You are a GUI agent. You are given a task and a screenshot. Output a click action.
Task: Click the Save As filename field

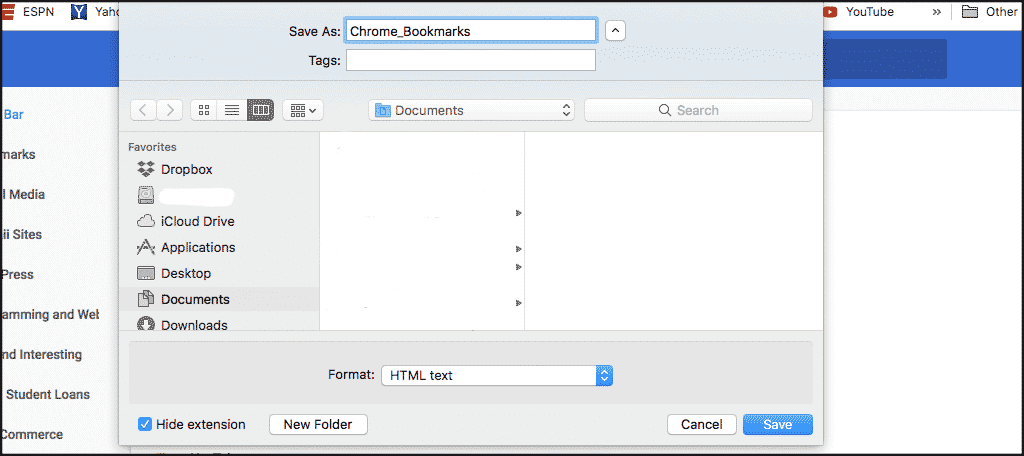470,31
